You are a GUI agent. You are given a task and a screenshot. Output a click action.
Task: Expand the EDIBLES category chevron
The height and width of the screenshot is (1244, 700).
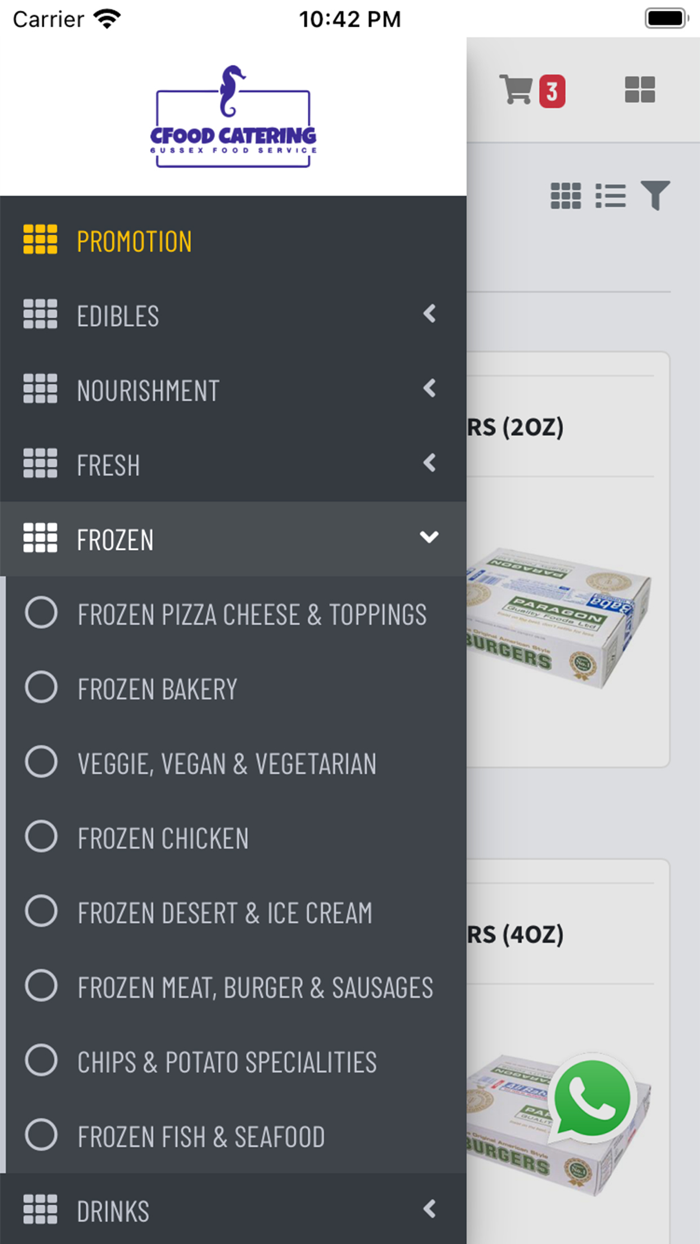point(429,314)
